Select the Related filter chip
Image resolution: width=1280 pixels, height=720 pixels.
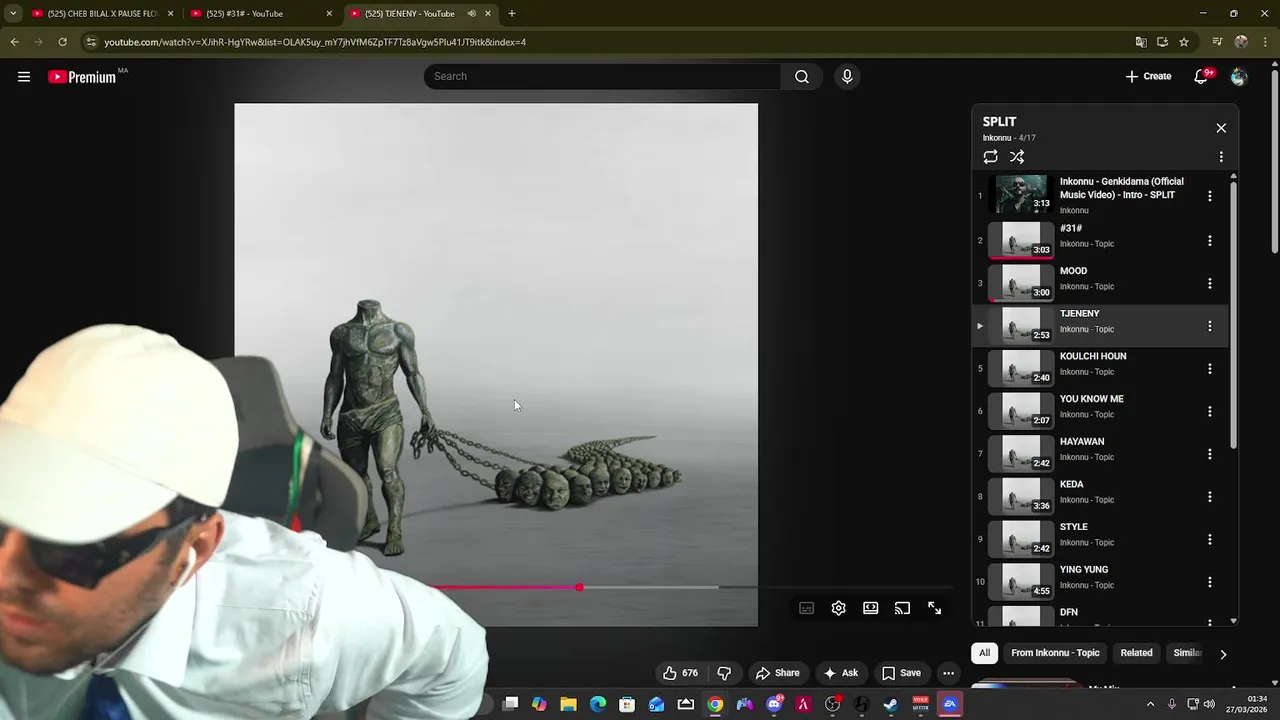coord(1136,653)
